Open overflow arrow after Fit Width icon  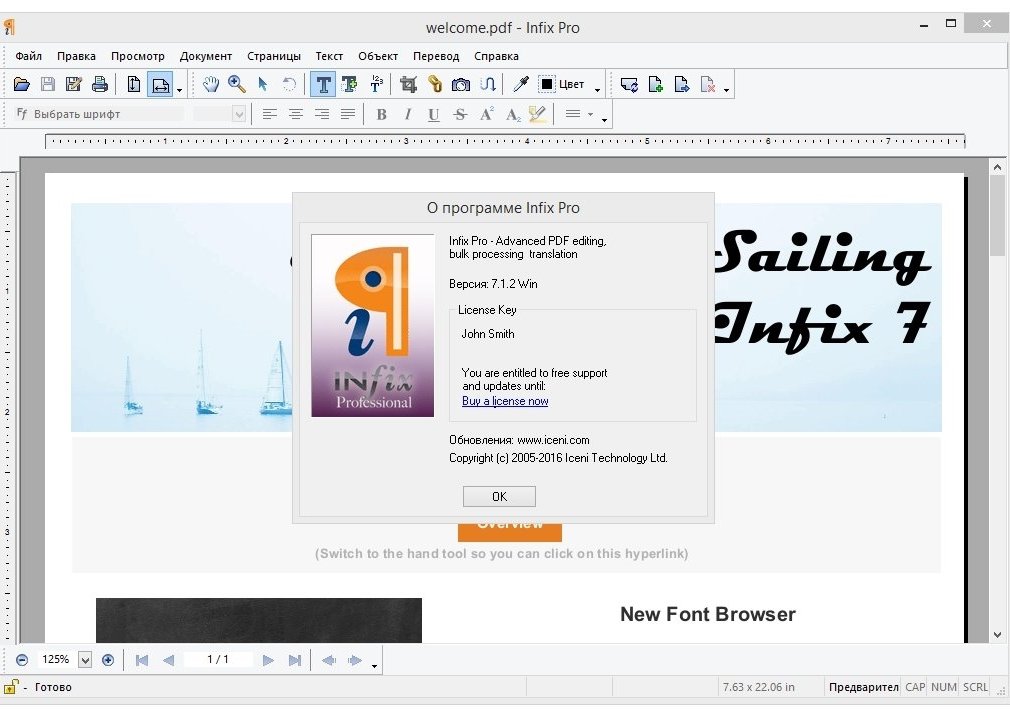[180, 90]
